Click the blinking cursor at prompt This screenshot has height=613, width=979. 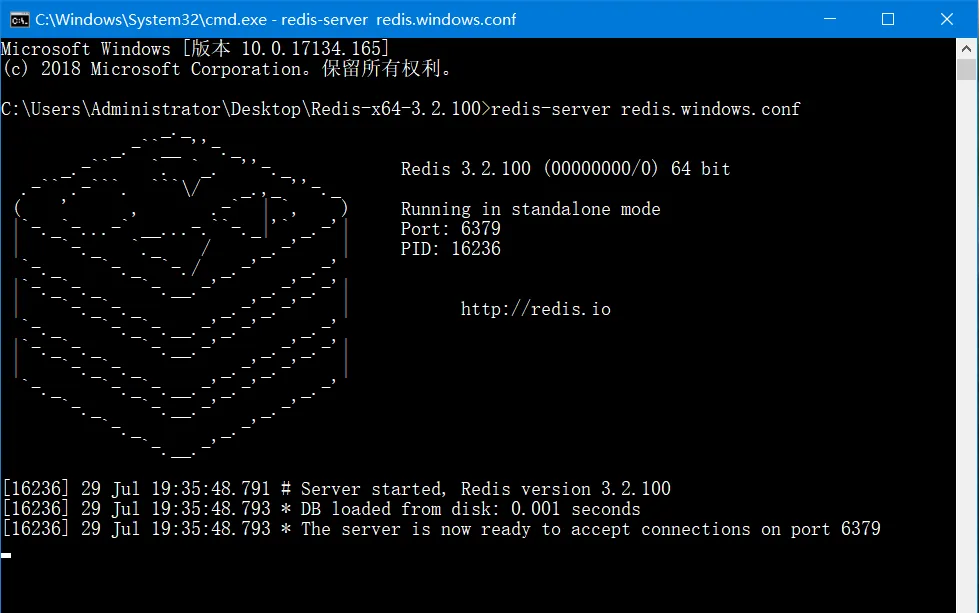click(6, 555)
